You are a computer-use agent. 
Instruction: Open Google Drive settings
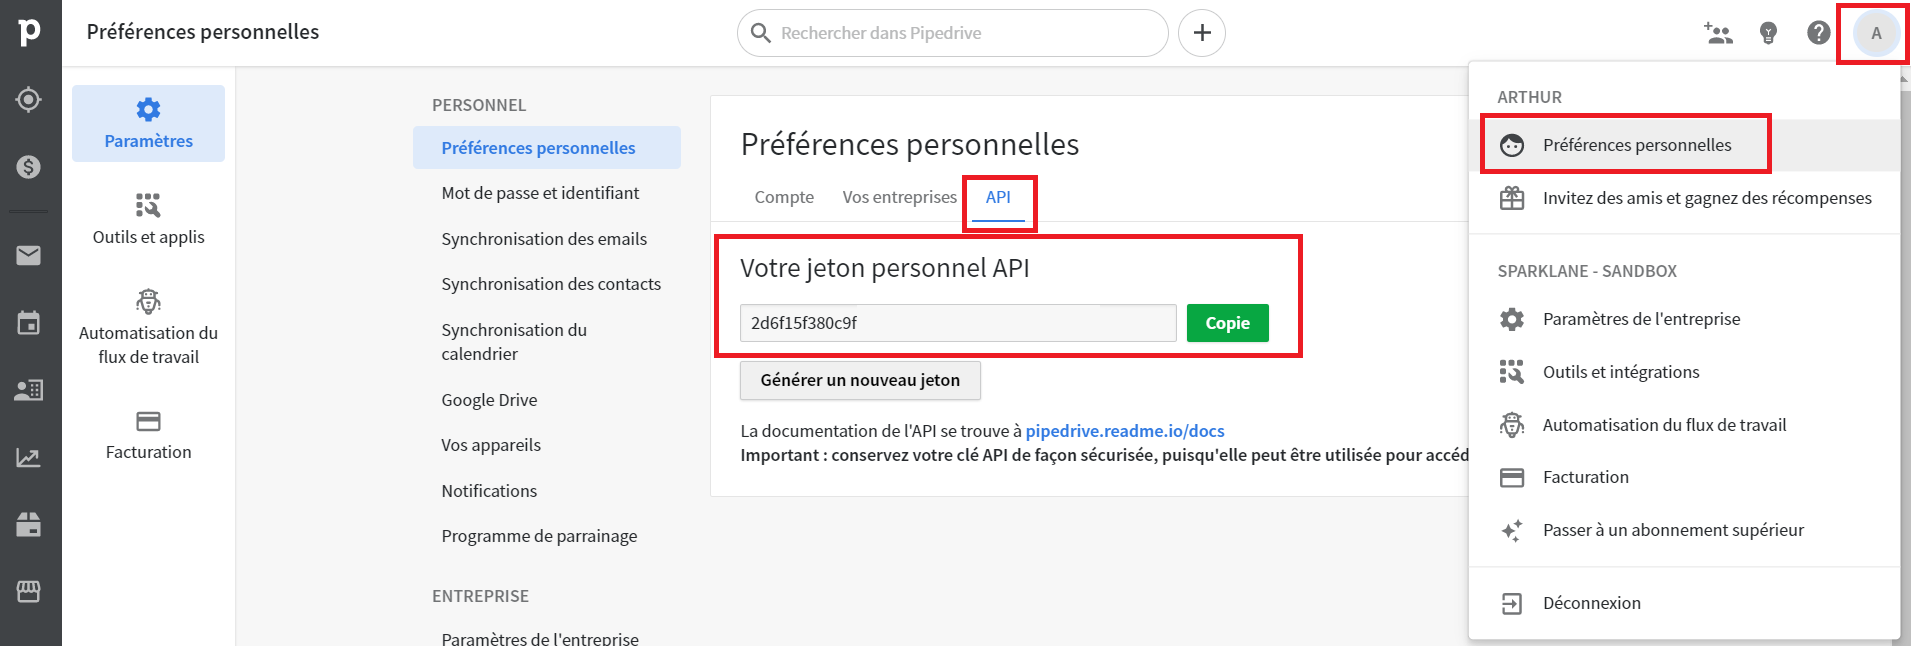pos(489,400)
